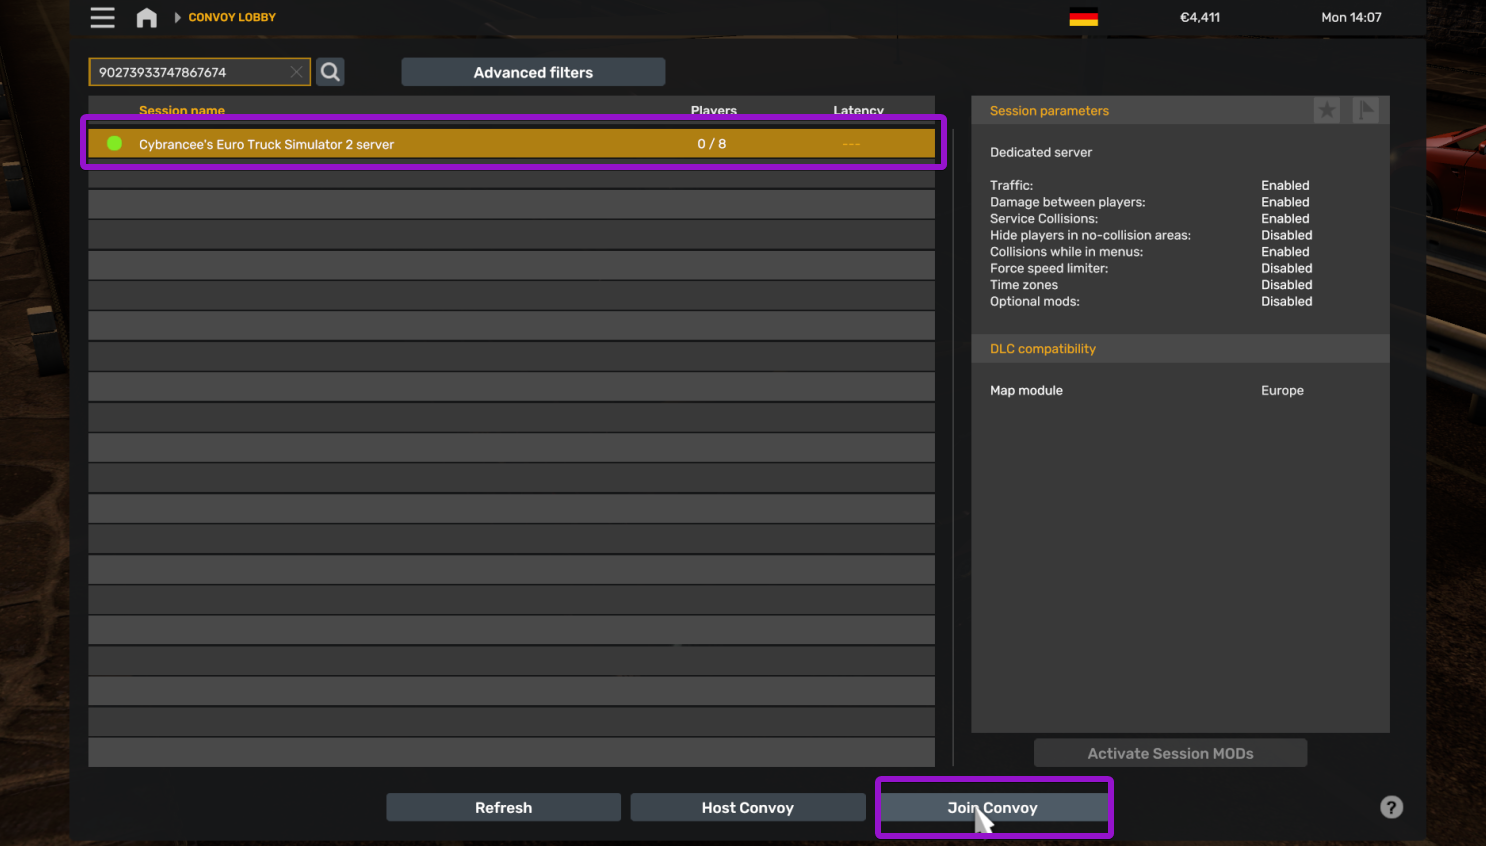Click Collisions while in menus label
The image size is (1486, 846).
pyautogui.click(x=1066, y=251)
